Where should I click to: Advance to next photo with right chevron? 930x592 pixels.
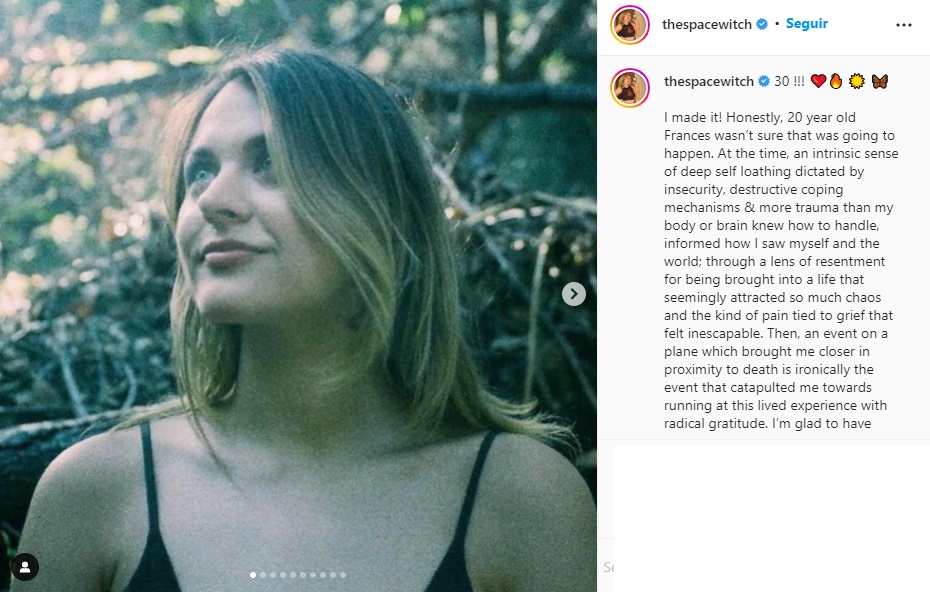[573, 293]
